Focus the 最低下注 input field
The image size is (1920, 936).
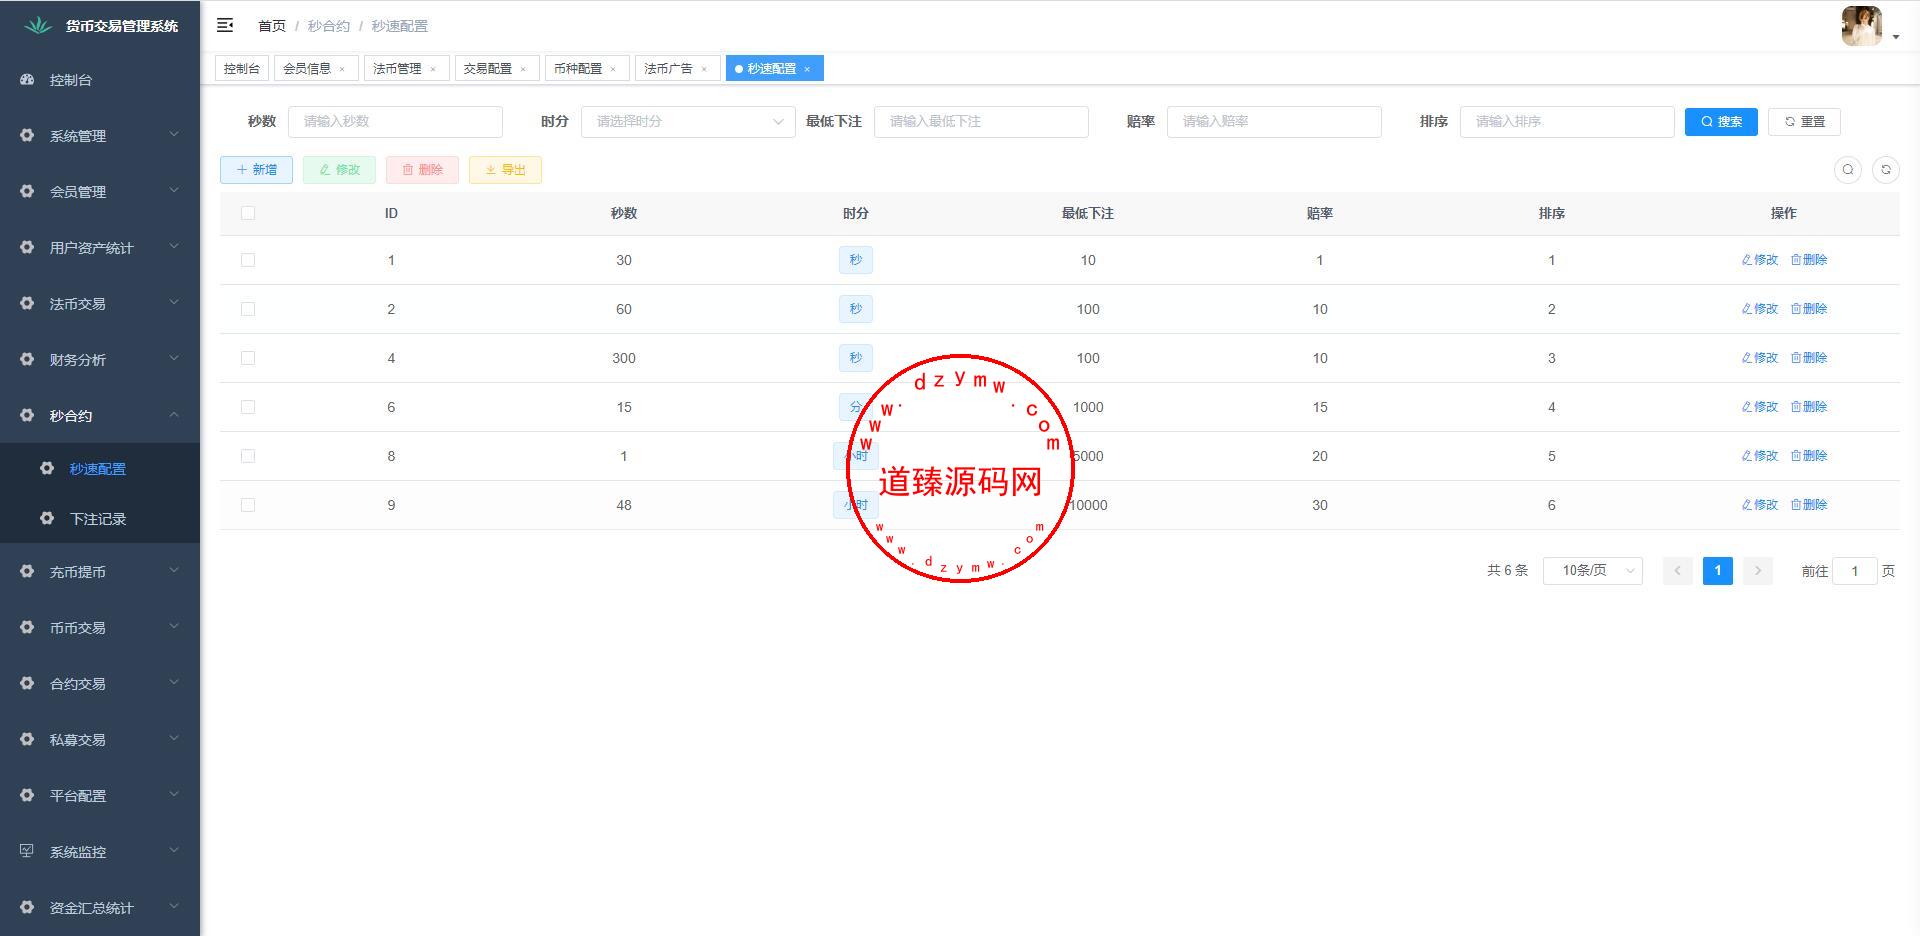[x=981, y=121]
